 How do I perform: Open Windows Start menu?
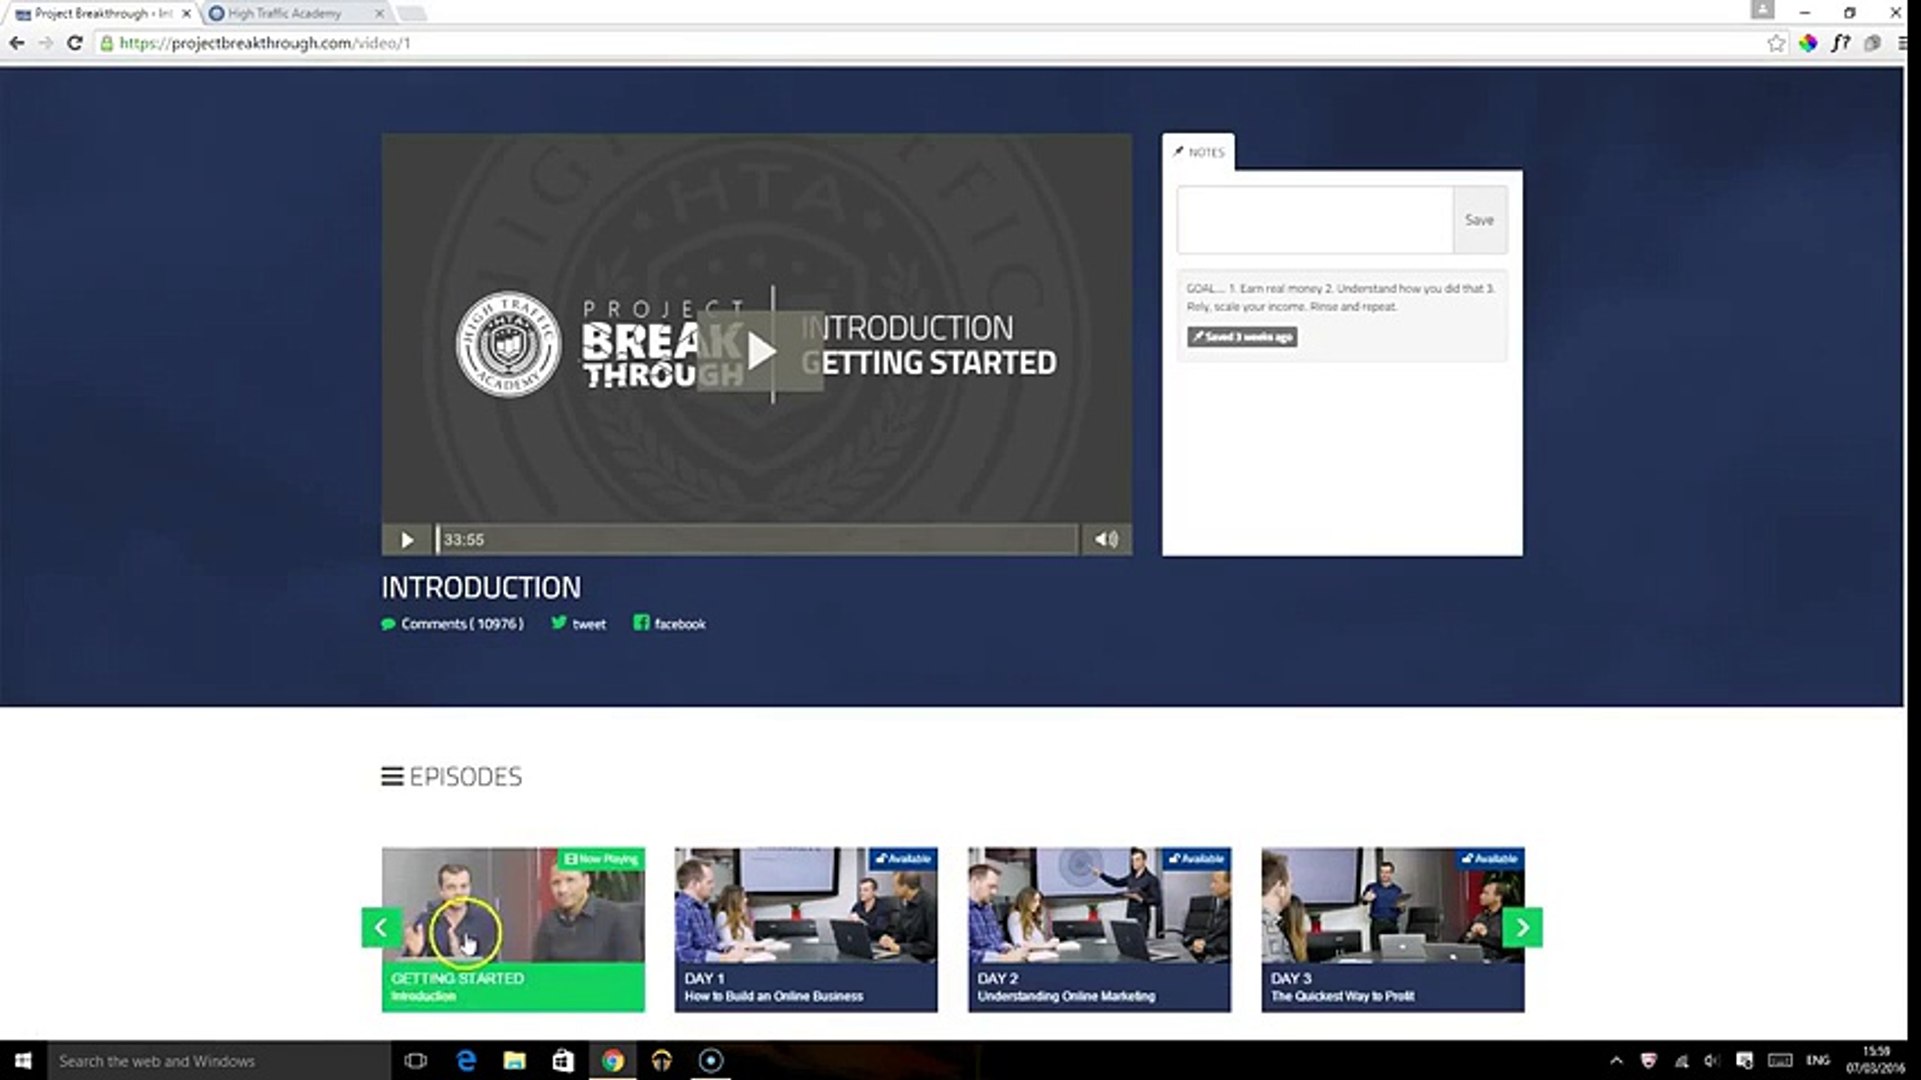tap(23, 1061)
